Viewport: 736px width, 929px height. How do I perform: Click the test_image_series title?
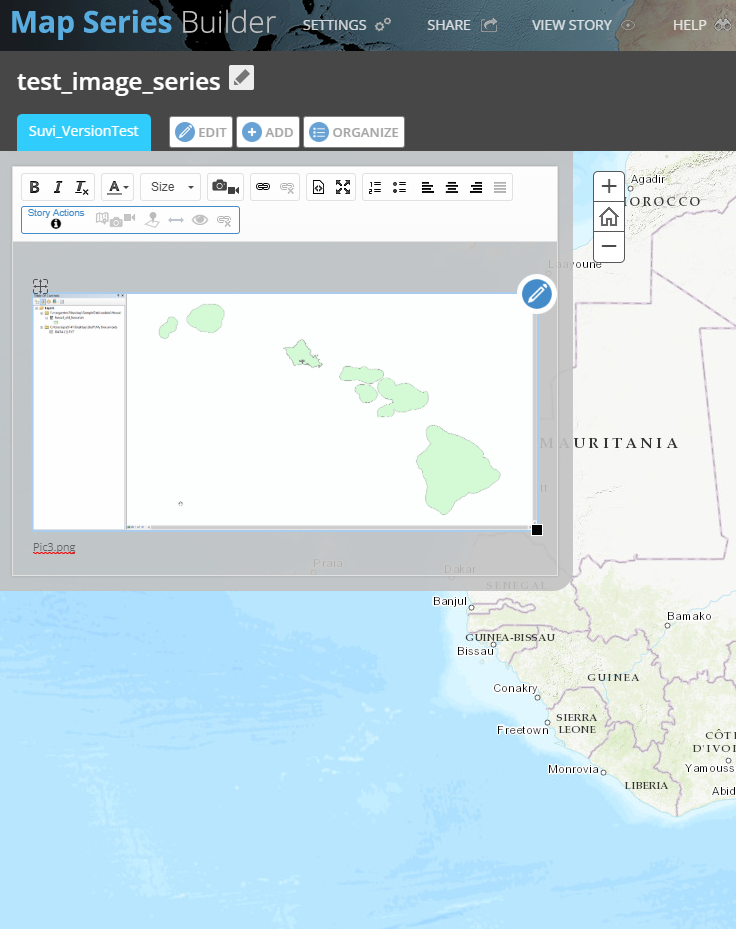click(119, 81)
